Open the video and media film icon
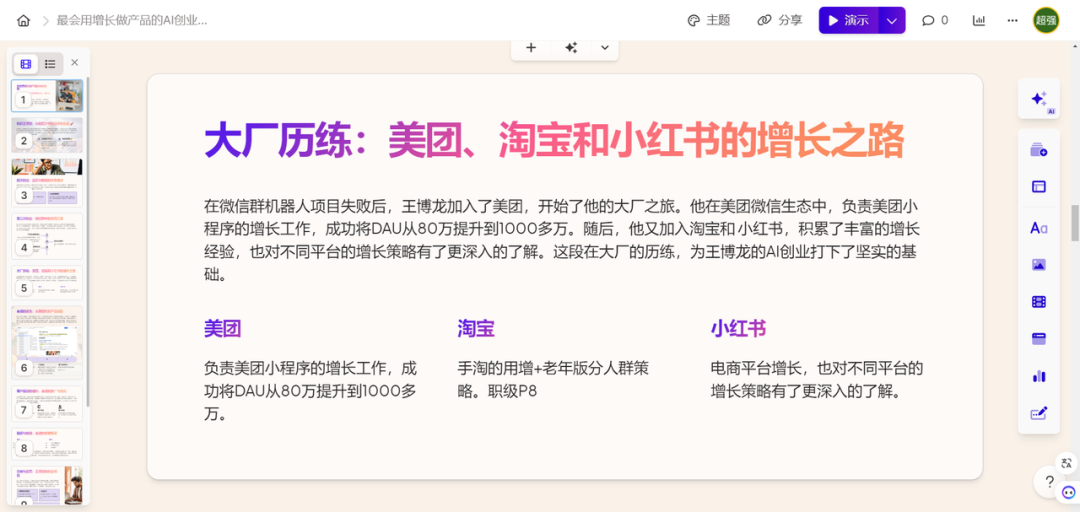The image size is (1080, 512). [1039, 302]
